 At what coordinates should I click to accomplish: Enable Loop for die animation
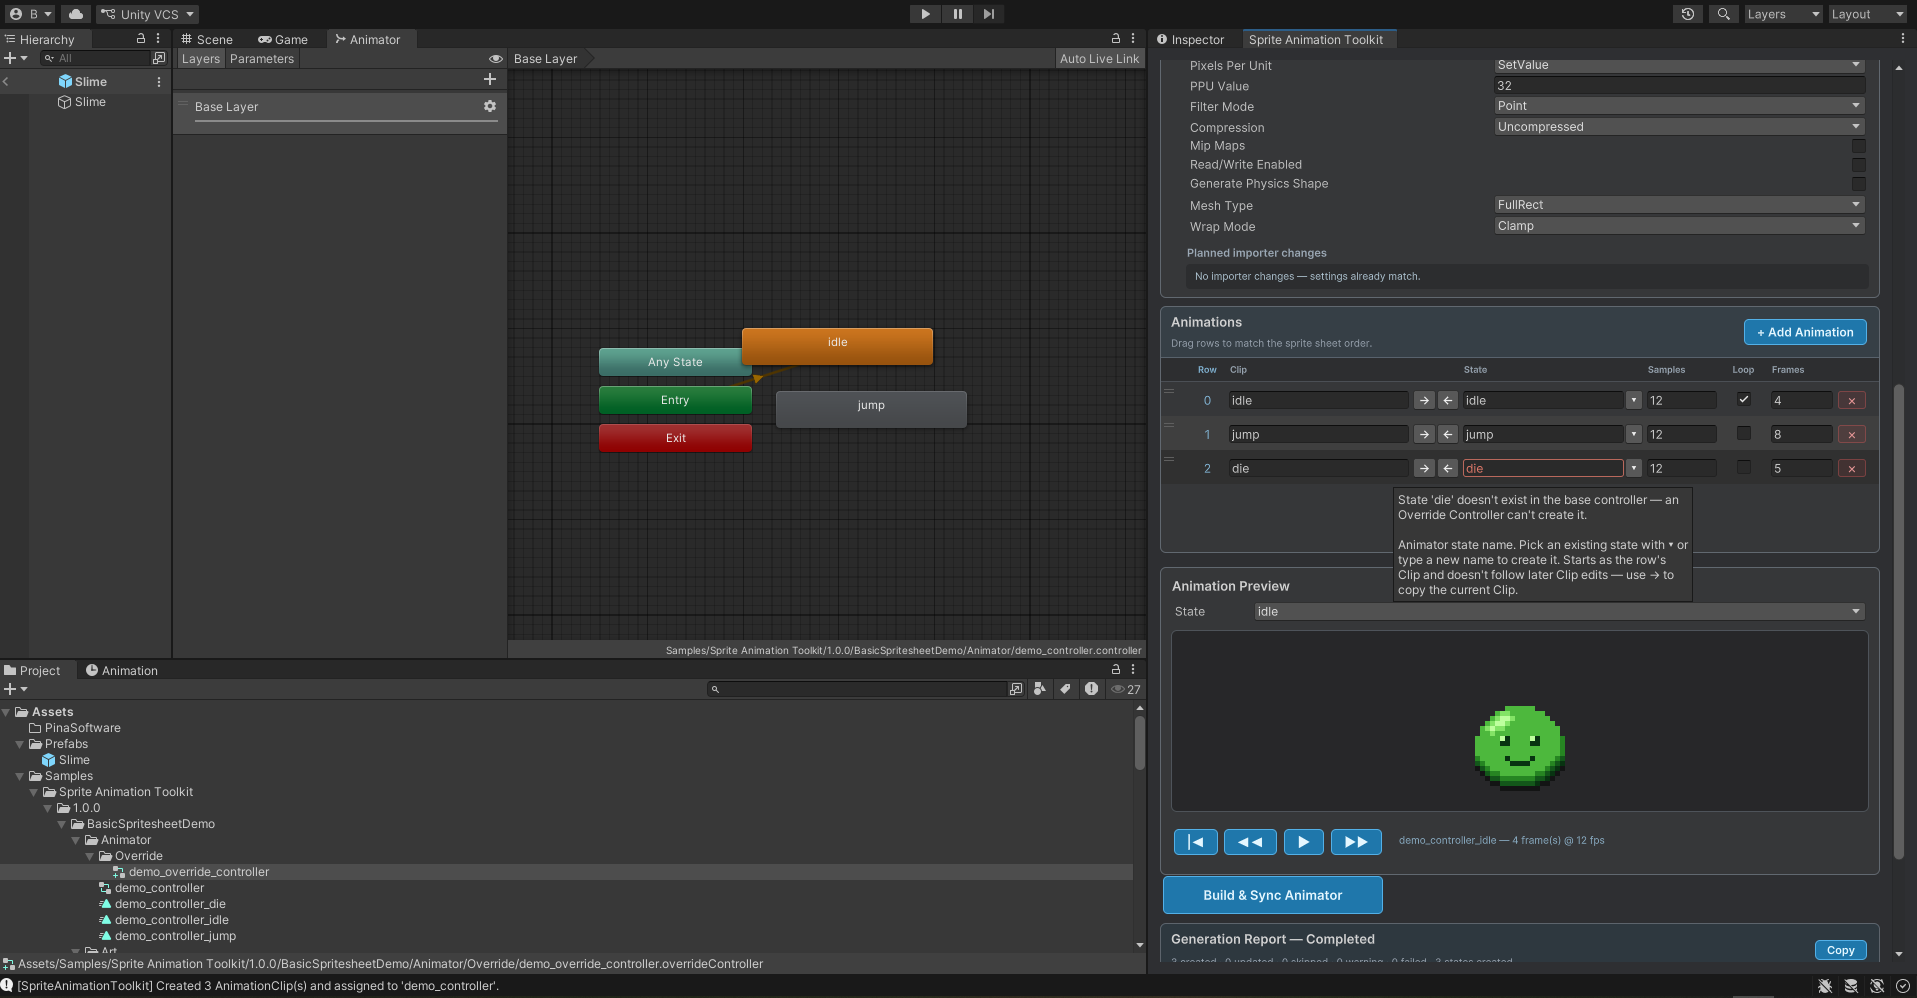(x=1744, y=467)
